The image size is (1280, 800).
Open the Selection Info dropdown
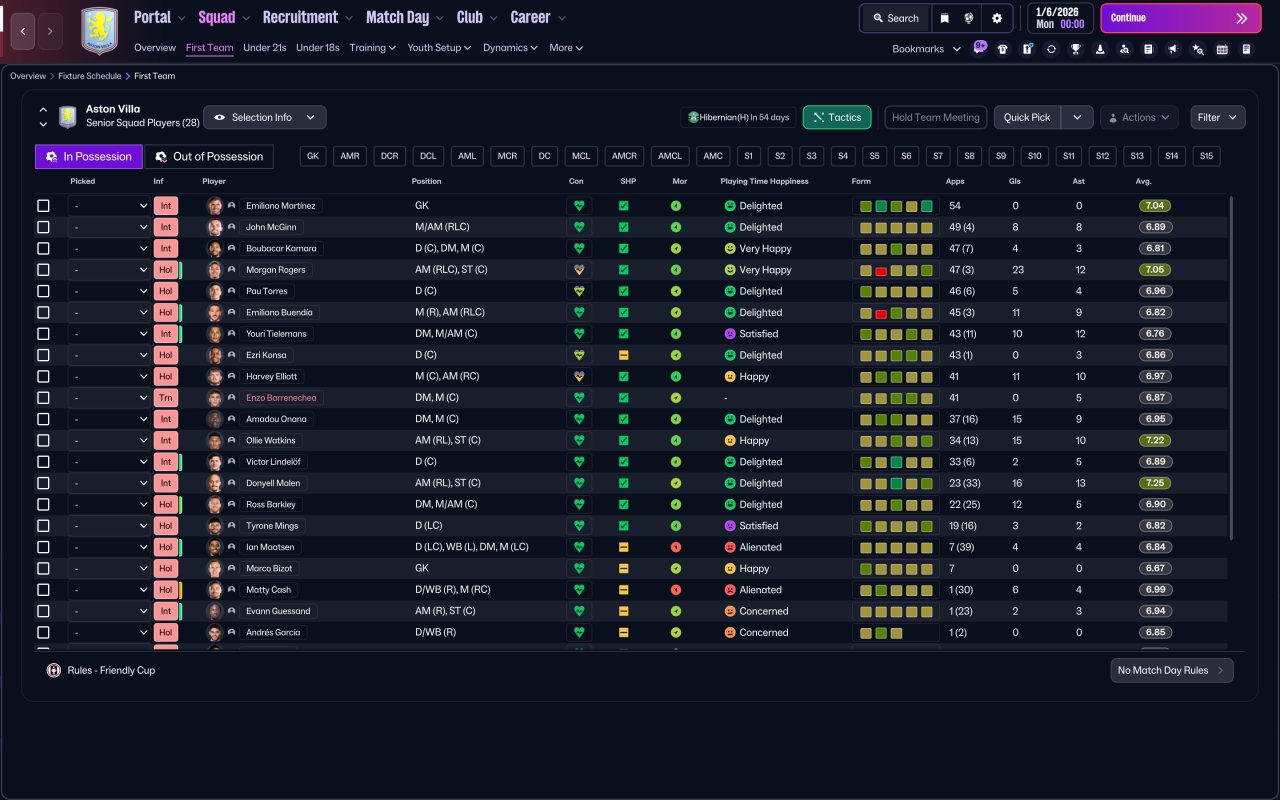[265, 117]
